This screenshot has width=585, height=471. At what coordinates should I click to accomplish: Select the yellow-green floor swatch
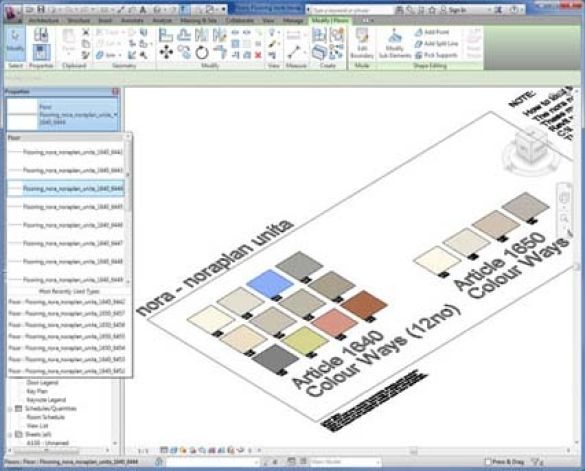click(x=305, y=340)
